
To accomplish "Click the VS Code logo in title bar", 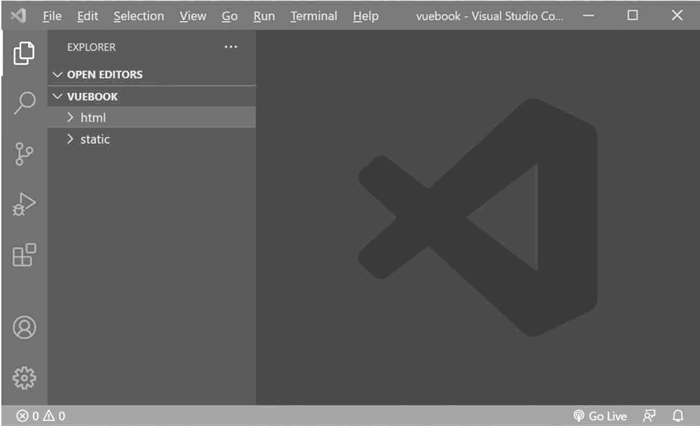I will point(18,16).
